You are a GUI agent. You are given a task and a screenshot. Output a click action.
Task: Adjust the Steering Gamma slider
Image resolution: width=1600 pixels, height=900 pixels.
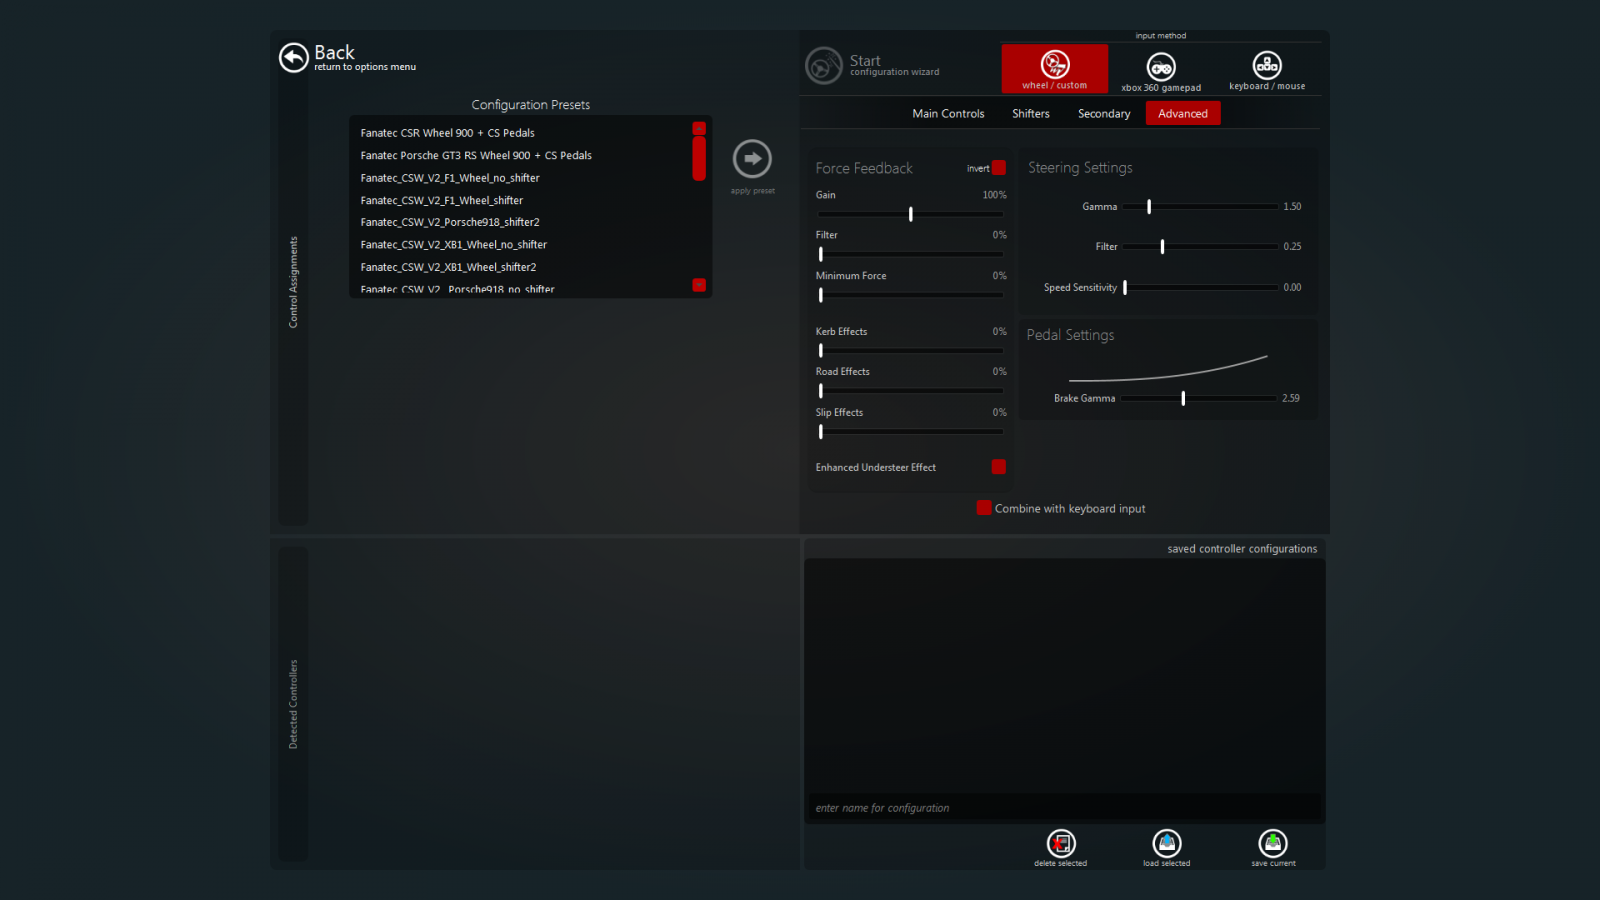click(x=1200, y=207)
